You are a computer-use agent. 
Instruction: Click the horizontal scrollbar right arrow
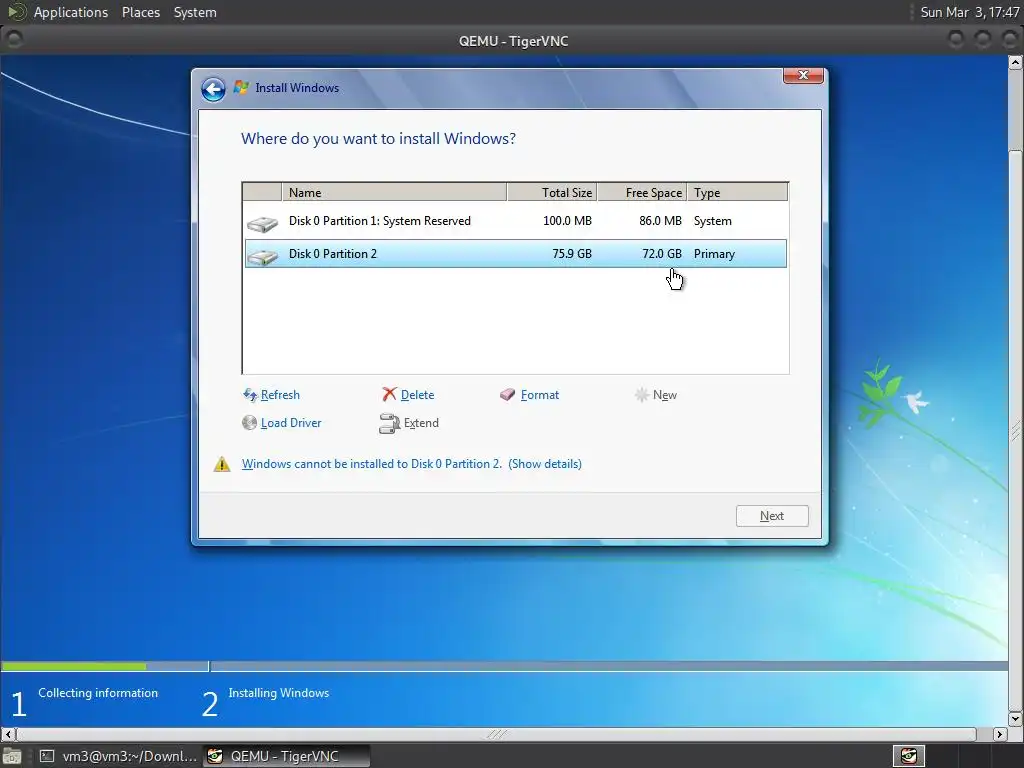(x=1000, y=733)
